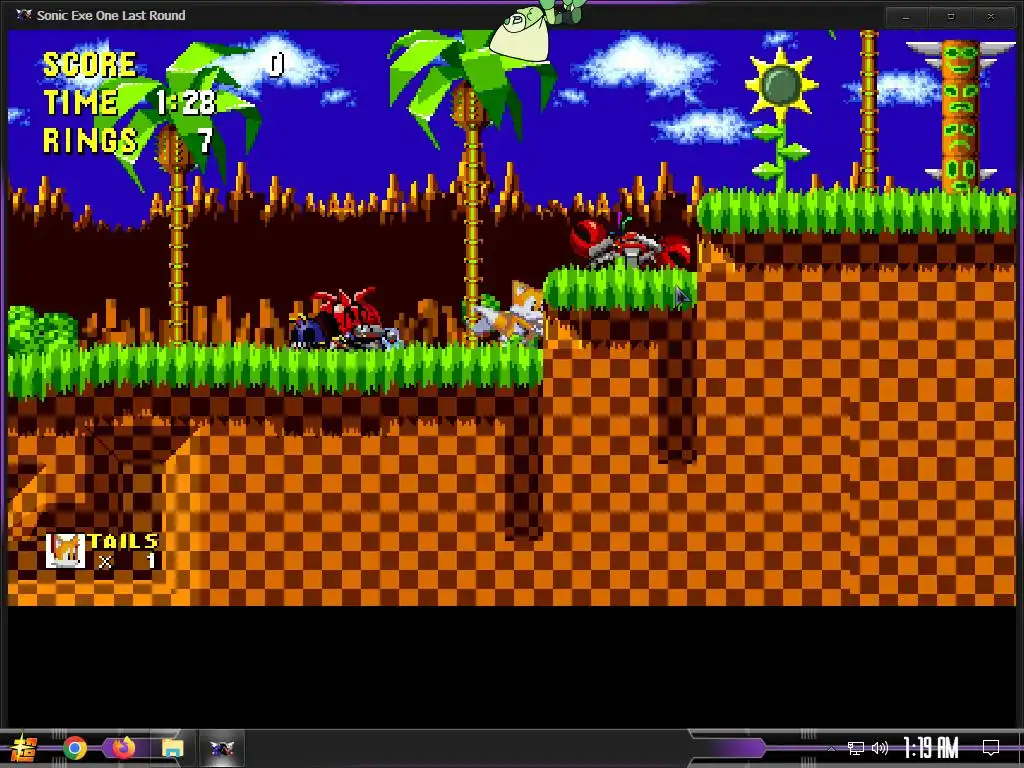Minimize the Sonic Exe One Last Round window
The height and width of the screenshot is (768, 1024).
point(905,16)
